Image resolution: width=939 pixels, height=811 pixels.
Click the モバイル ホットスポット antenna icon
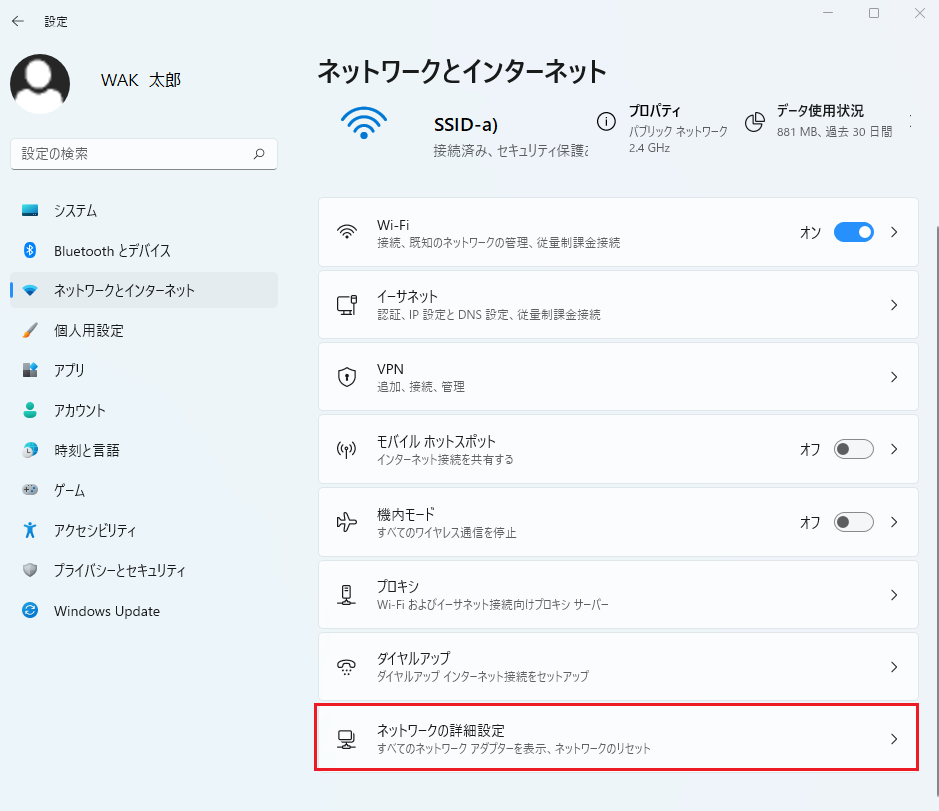[x=347, y=449]
